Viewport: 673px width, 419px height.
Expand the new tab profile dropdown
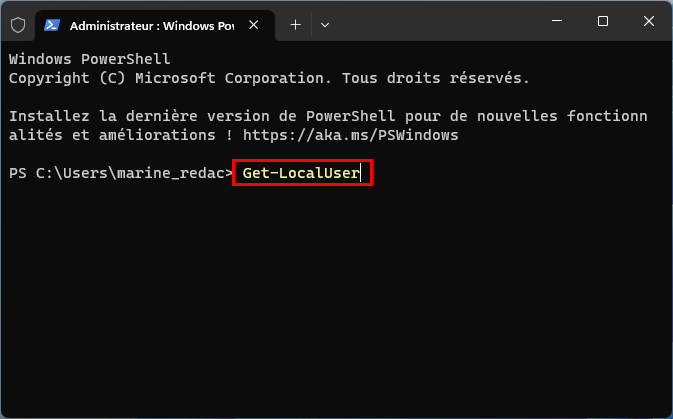point(325,25)
